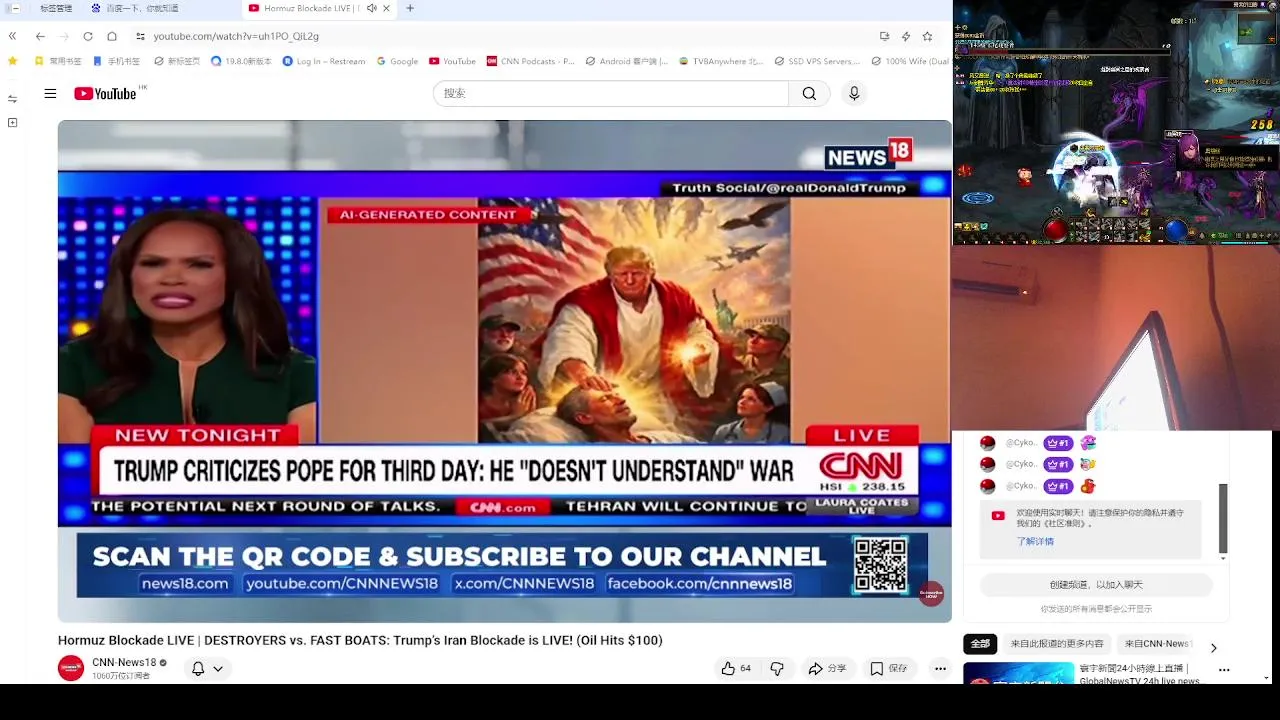Click the left sidebar swap-arrows icon
The image size is (1280, 720).
(12, 98)
